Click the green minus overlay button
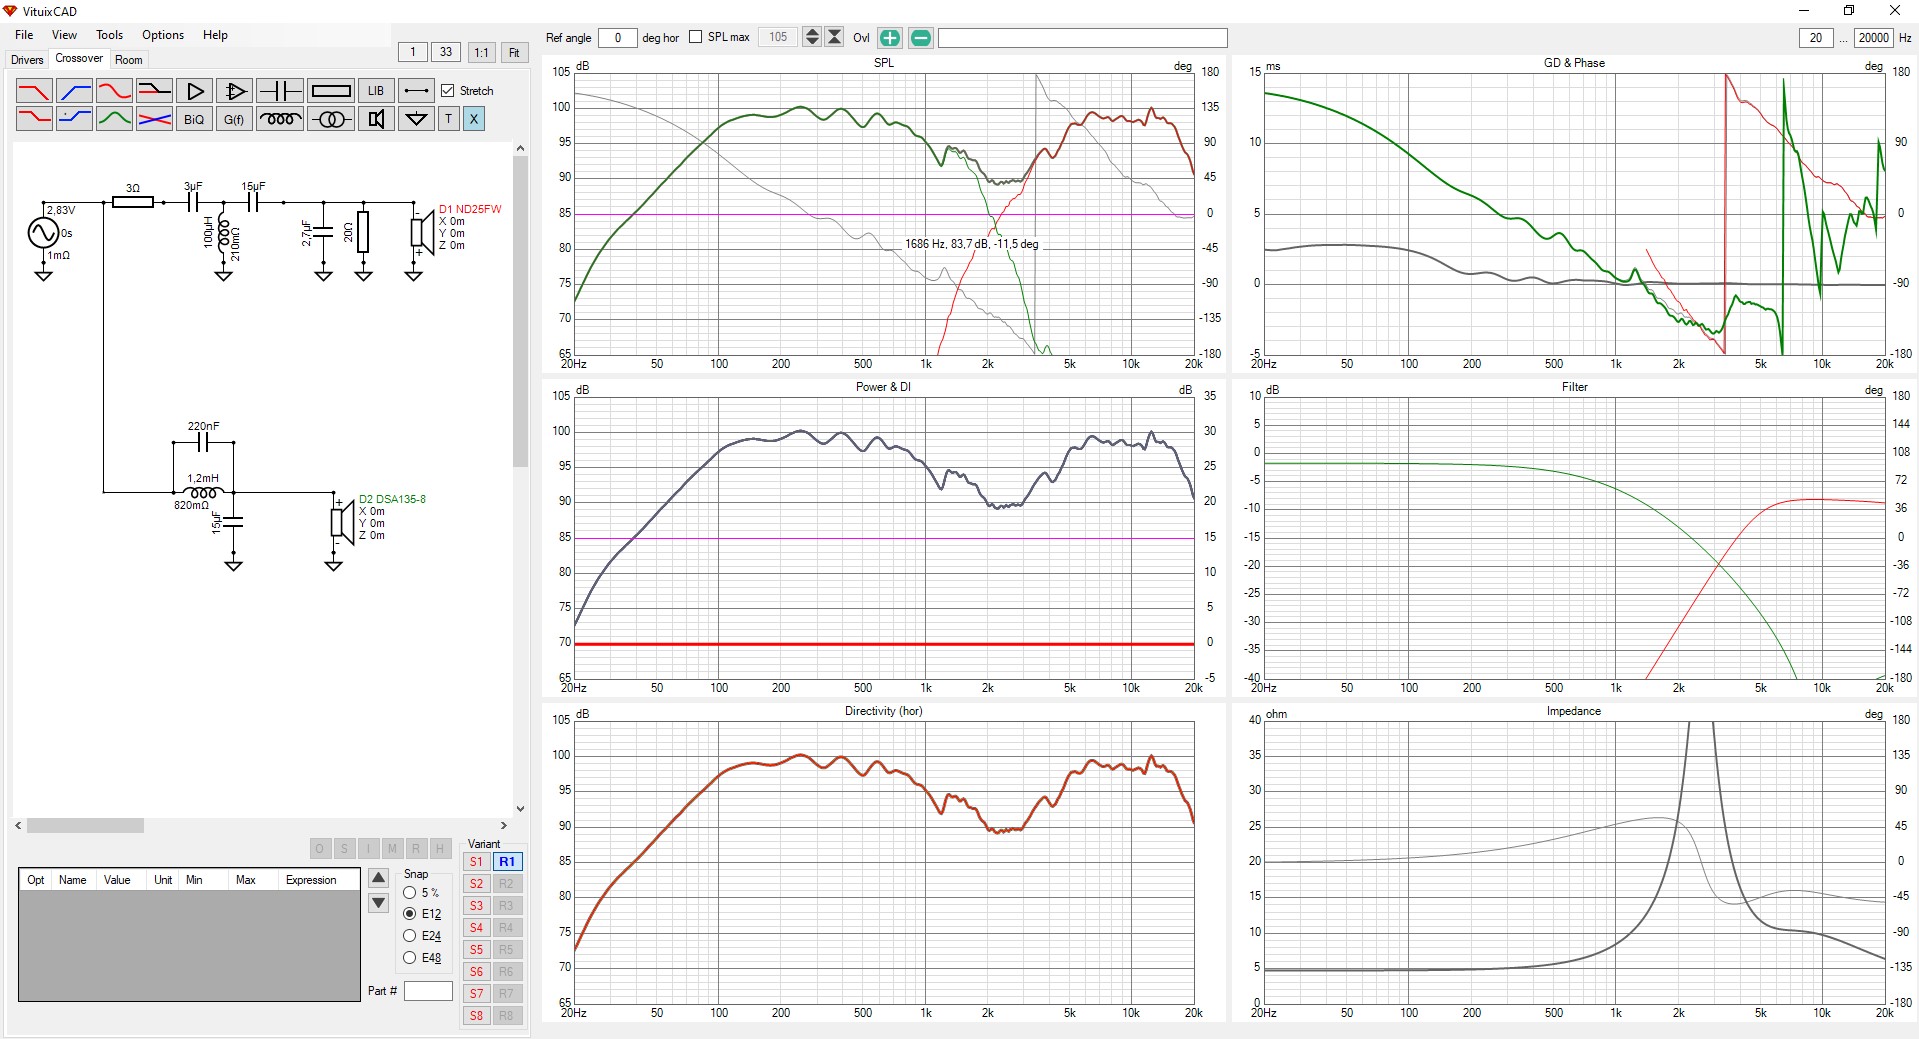 [921, 38]
